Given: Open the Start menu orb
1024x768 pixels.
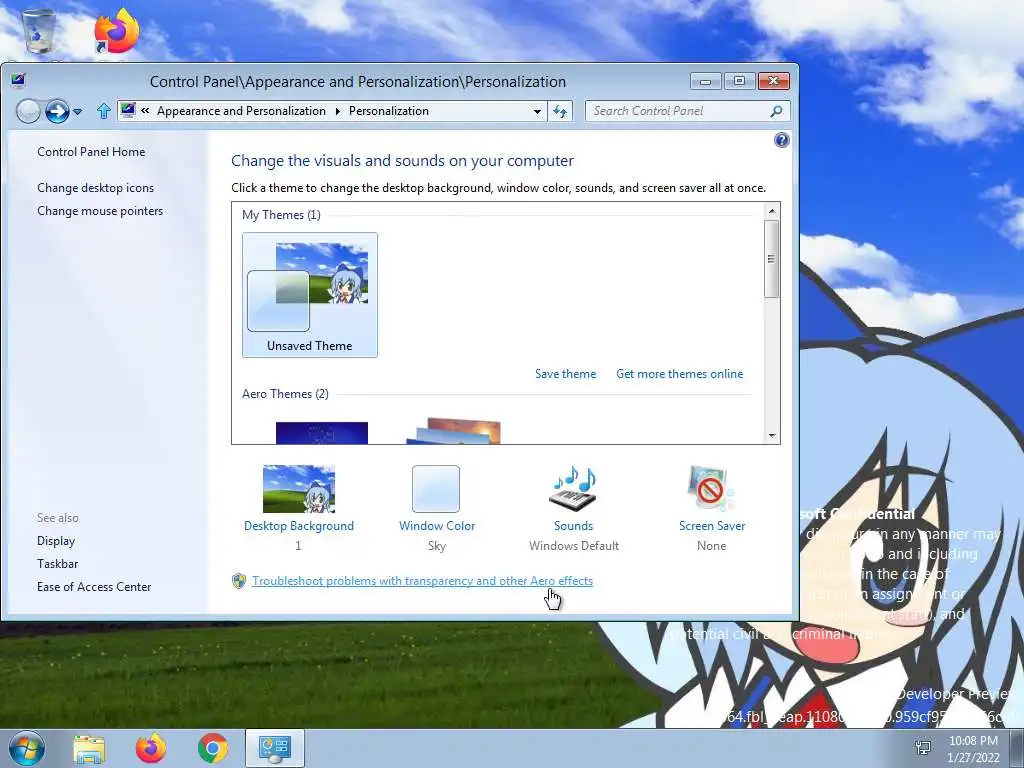Looking at the screenshot, I should coord(27,748).
